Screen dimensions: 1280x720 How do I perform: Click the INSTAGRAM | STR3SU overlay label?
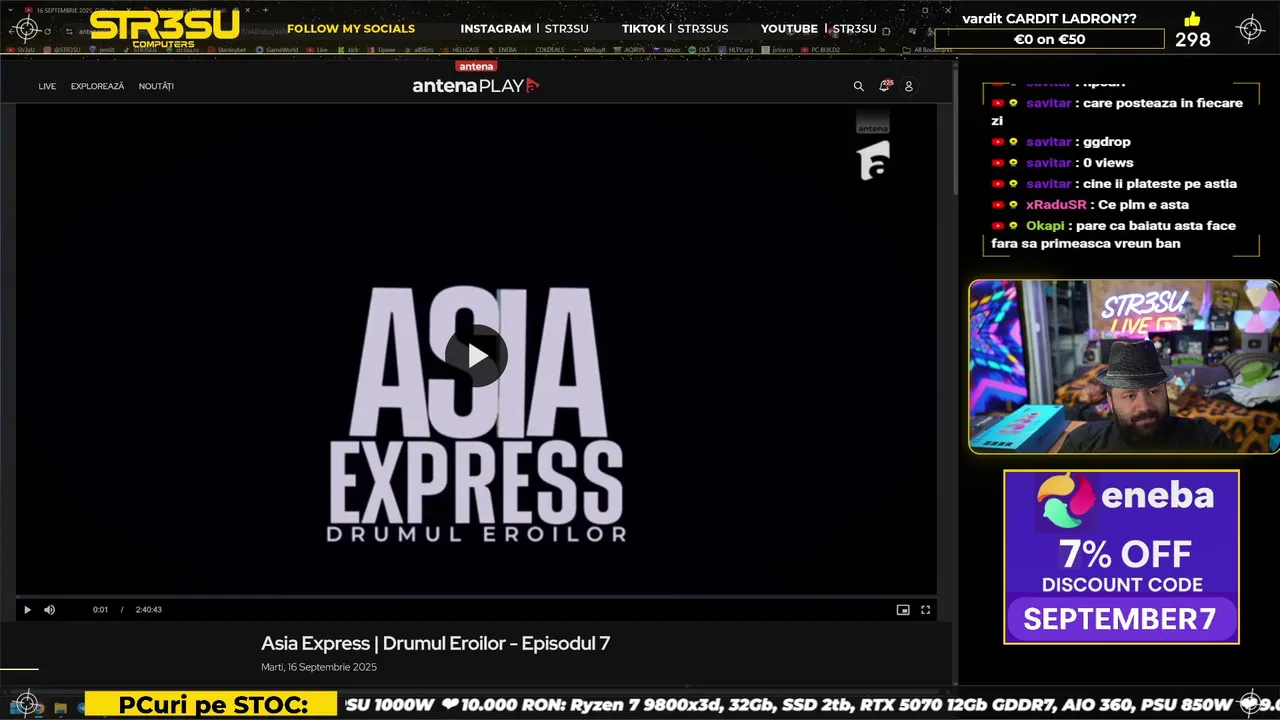[x=524, y=29]
